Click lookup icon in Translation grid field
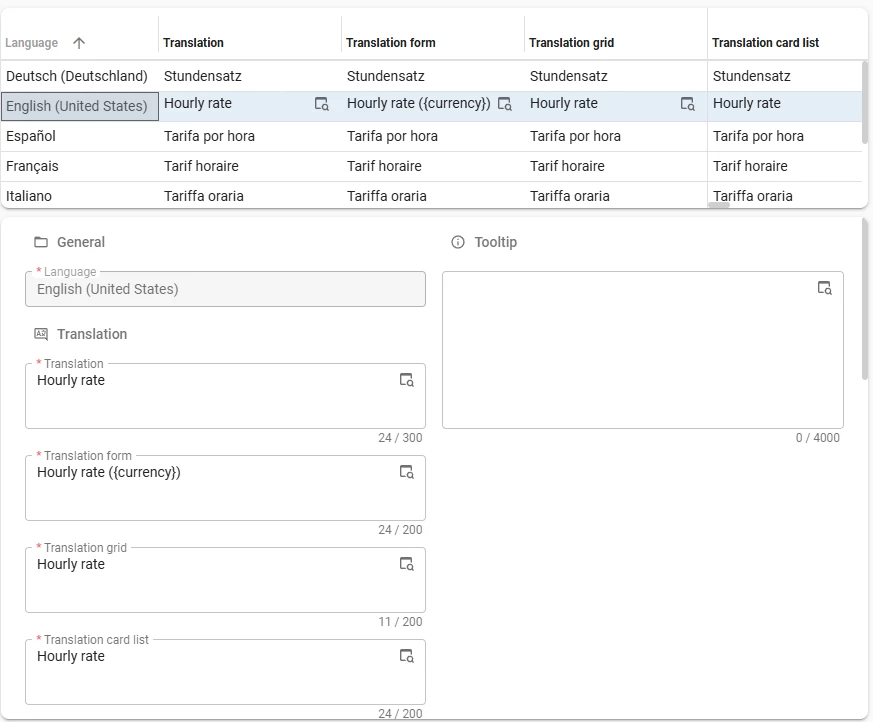Image resolution: width=873 pixels, height=722 pixels. pos(406,564)
